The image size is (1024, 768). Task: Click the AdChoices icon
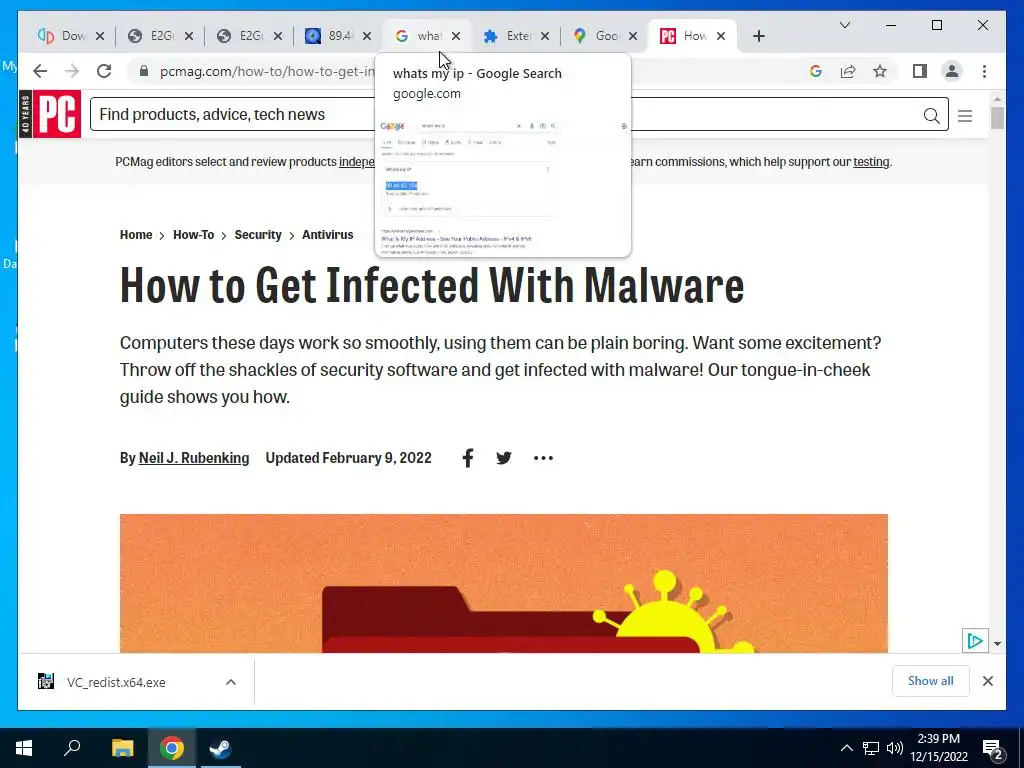click(x=974, y=641)
